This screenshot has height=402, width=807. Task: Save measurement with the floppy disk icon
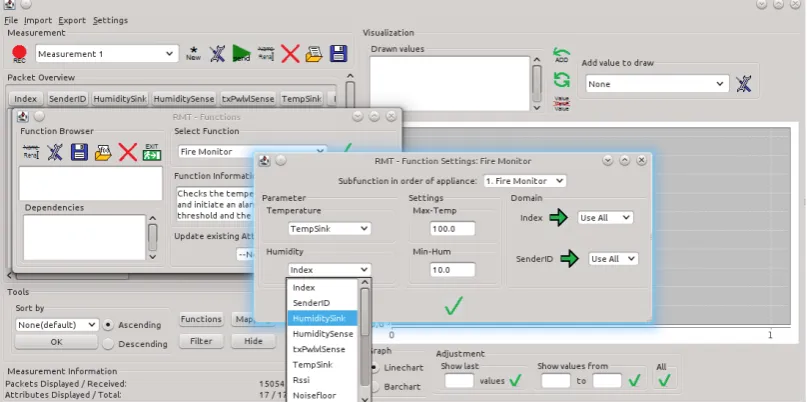point(338,54)
